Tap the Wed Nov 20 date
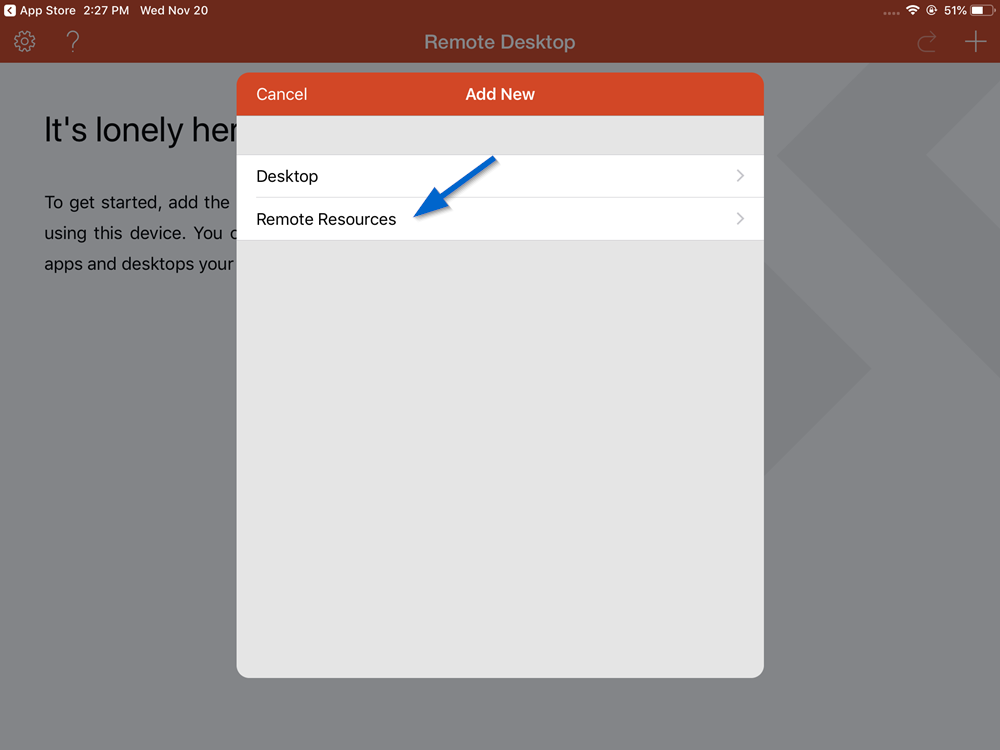Image resolution: width=1000 pixels, height=750 pixels. click(174, 10)
